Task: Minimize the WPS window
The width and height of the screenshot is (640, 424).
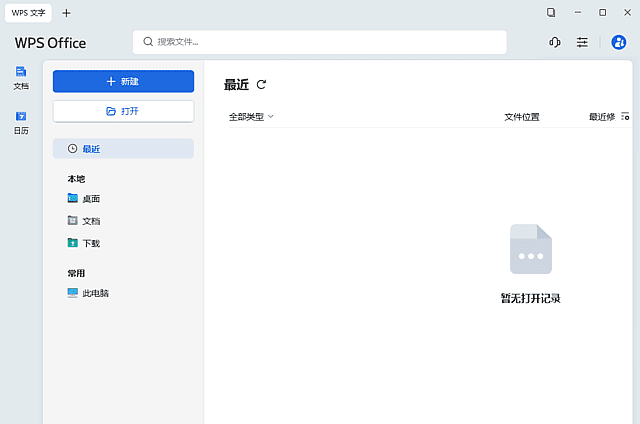Action: (x=578, y=13)
